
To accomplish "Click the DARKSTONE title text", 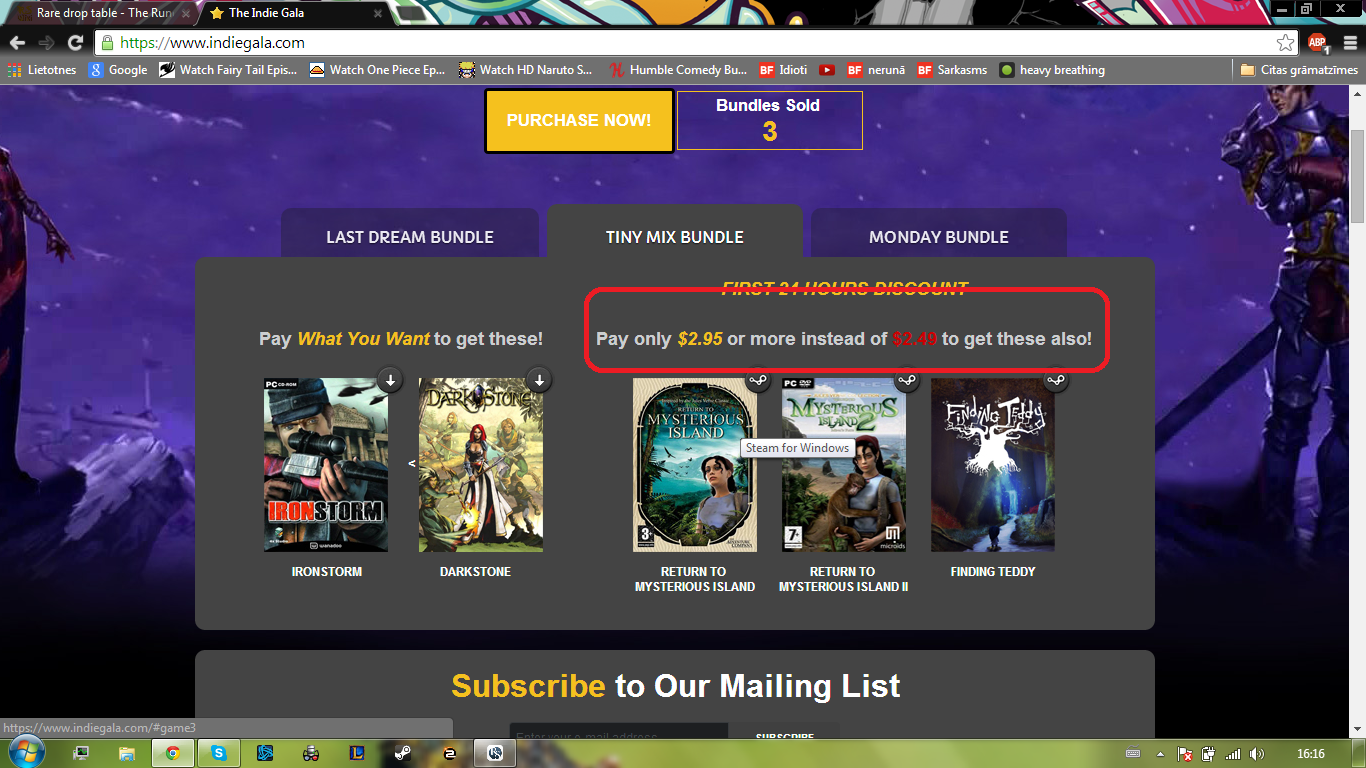I will pyautogui.click(x=475, y=572).
